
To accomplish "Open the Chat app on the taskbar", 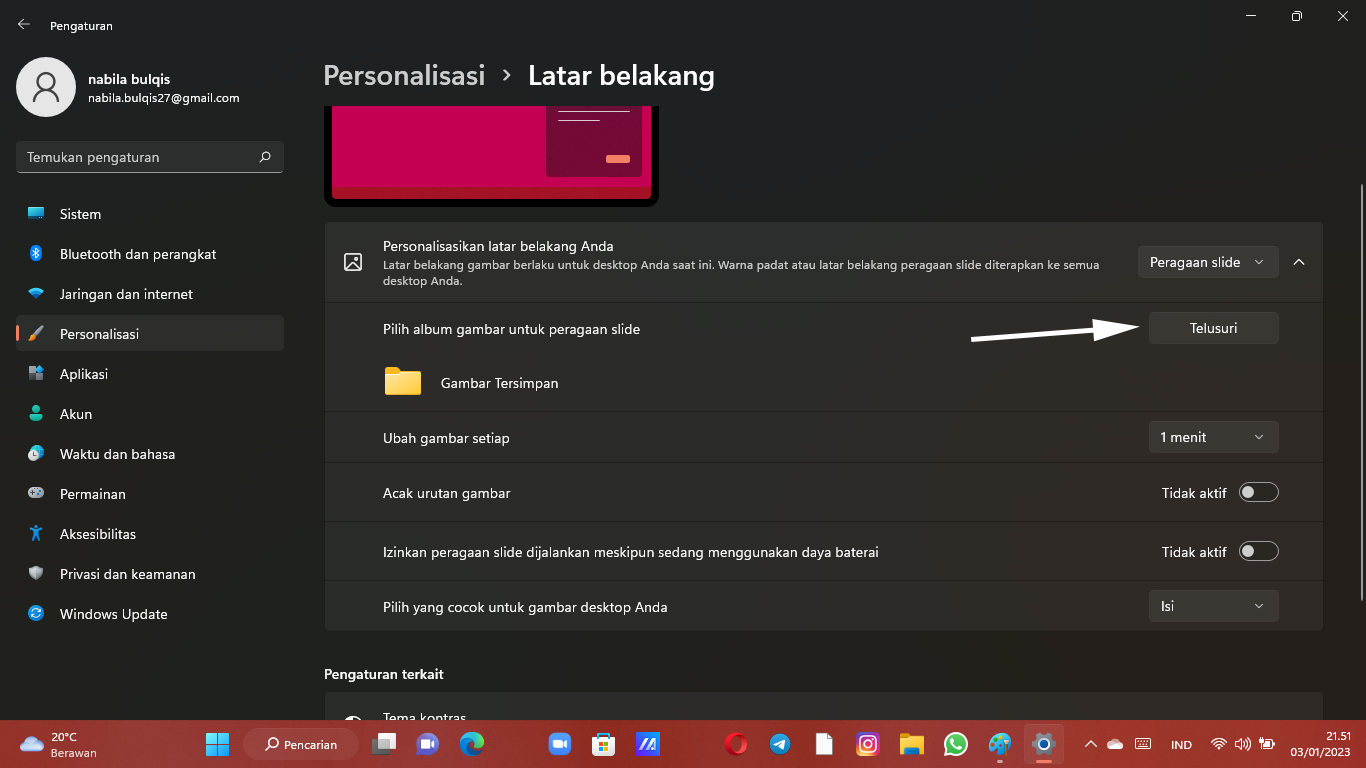I will tap(428, 744).
